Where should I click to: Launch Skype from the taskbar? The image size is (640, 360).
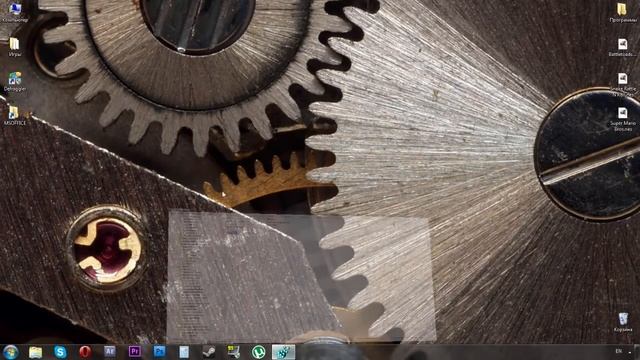(60, 352)
